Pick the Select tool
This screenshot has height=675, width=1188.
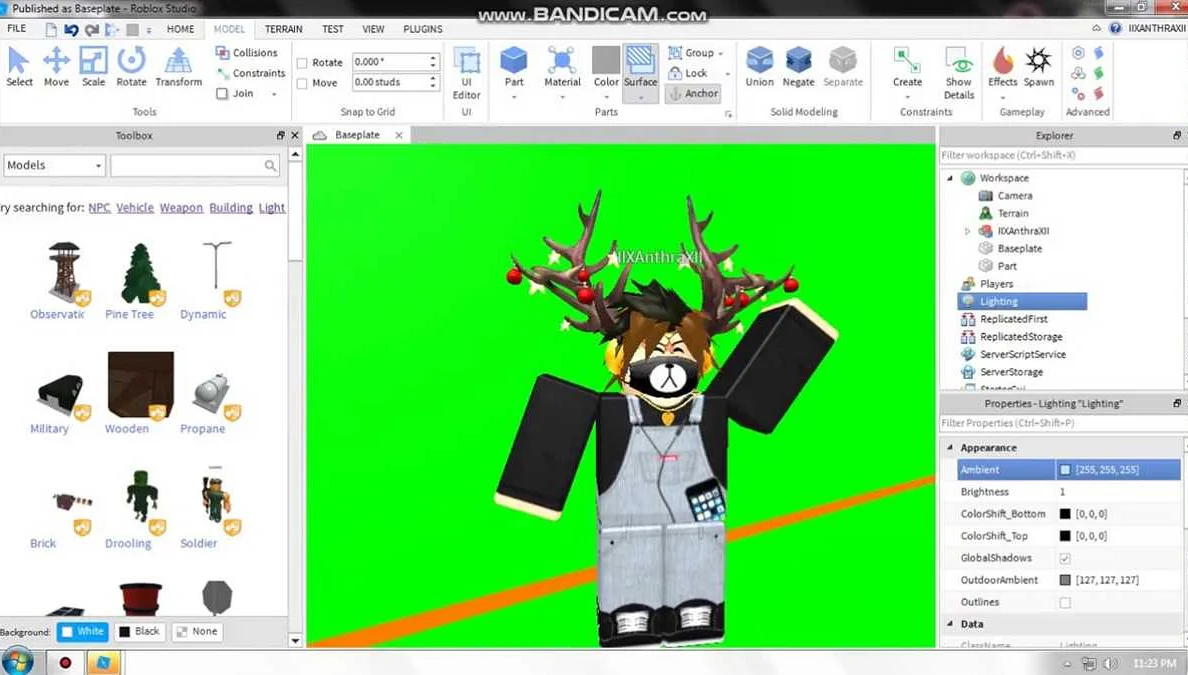[19, 67]
